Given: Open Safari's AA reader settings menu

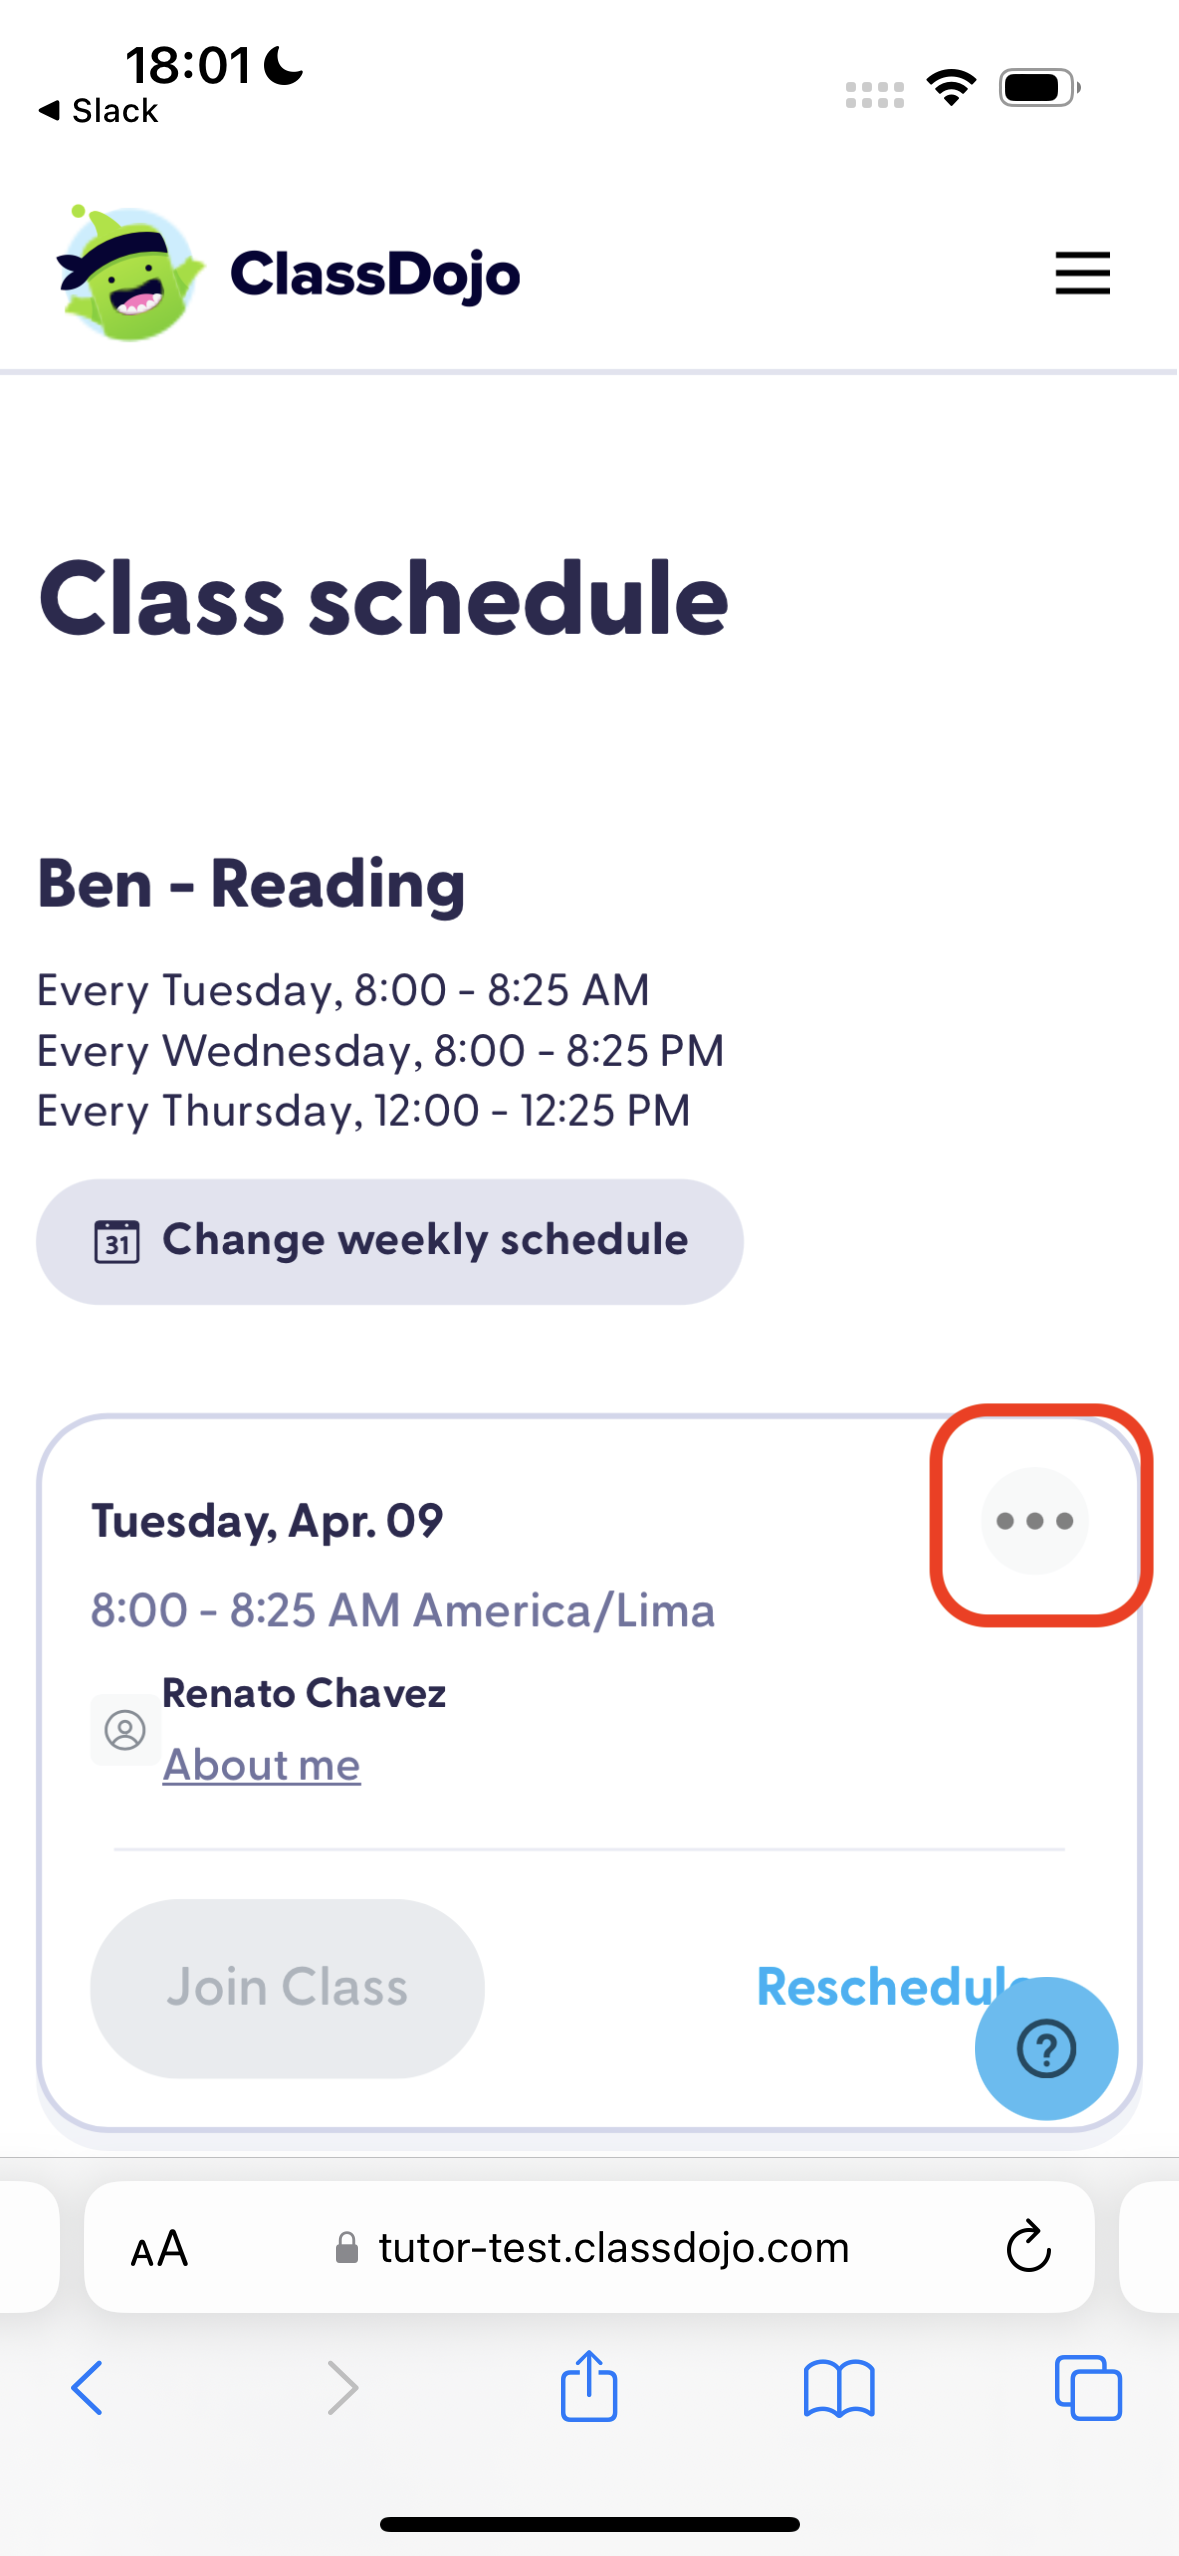Looking at the screenshot, I should [x=159, y=2249].
